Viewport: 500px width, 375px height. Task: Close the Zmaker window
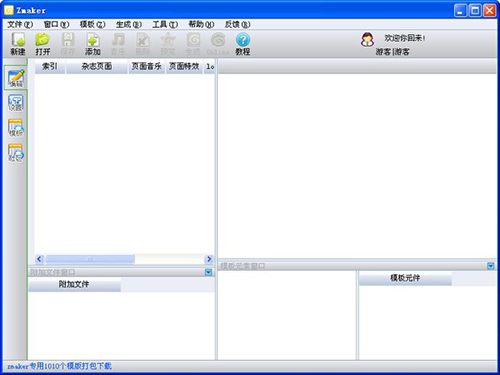point(490,10)
